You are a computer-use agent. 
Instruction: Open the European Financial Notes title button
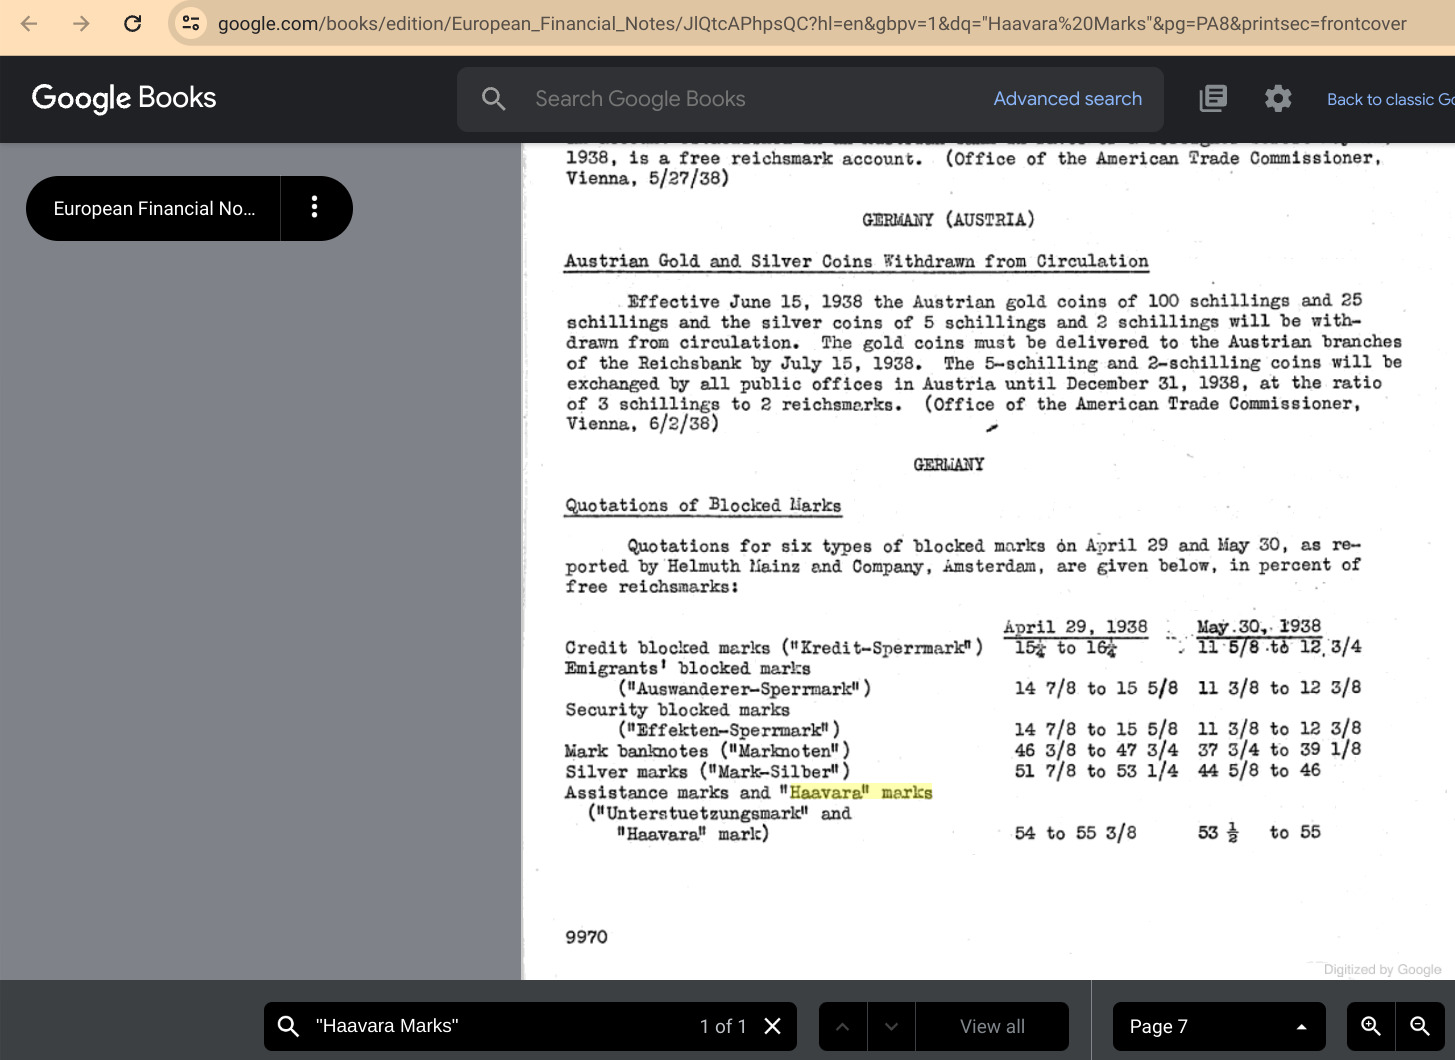(154, 208)
